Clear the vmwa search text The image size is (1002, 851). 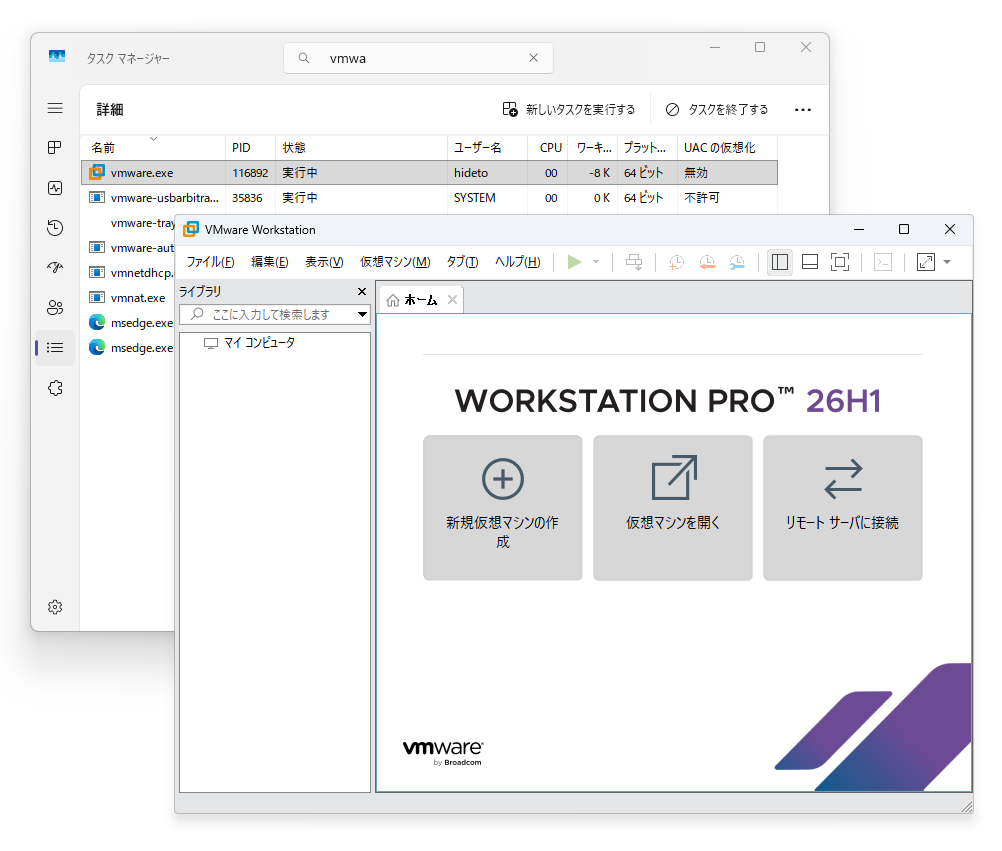pyautogui.click(x=534, y=58)
